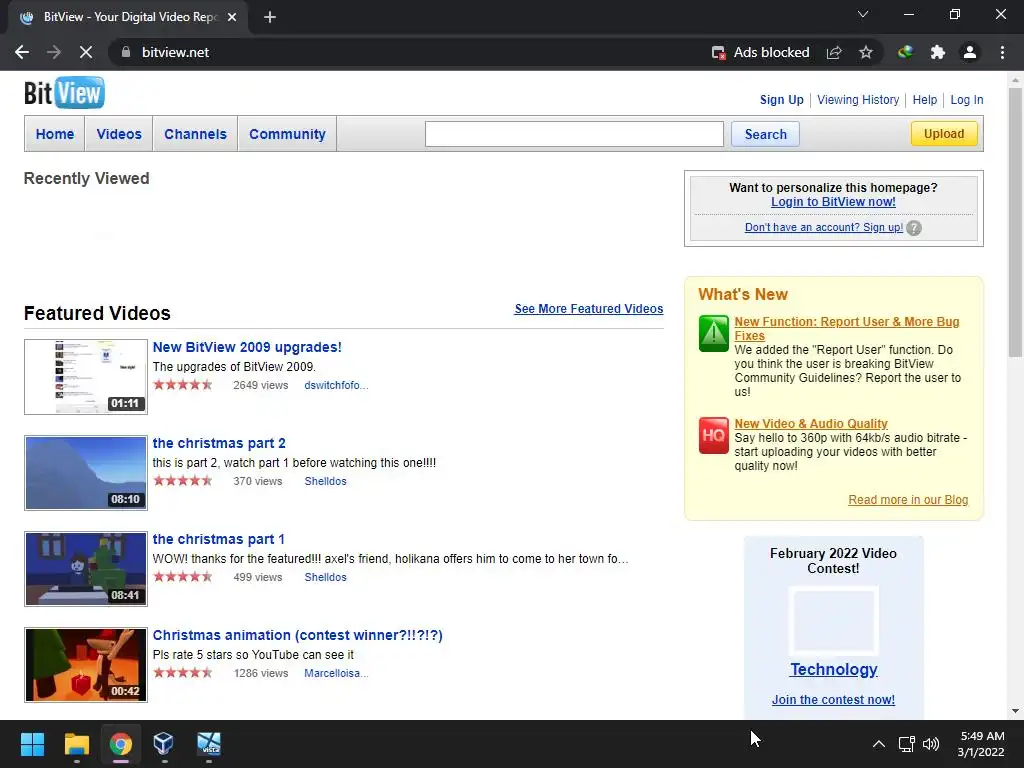Open a new browser tab with plus
Screen dimensions: 1024x768
point(270,17)
